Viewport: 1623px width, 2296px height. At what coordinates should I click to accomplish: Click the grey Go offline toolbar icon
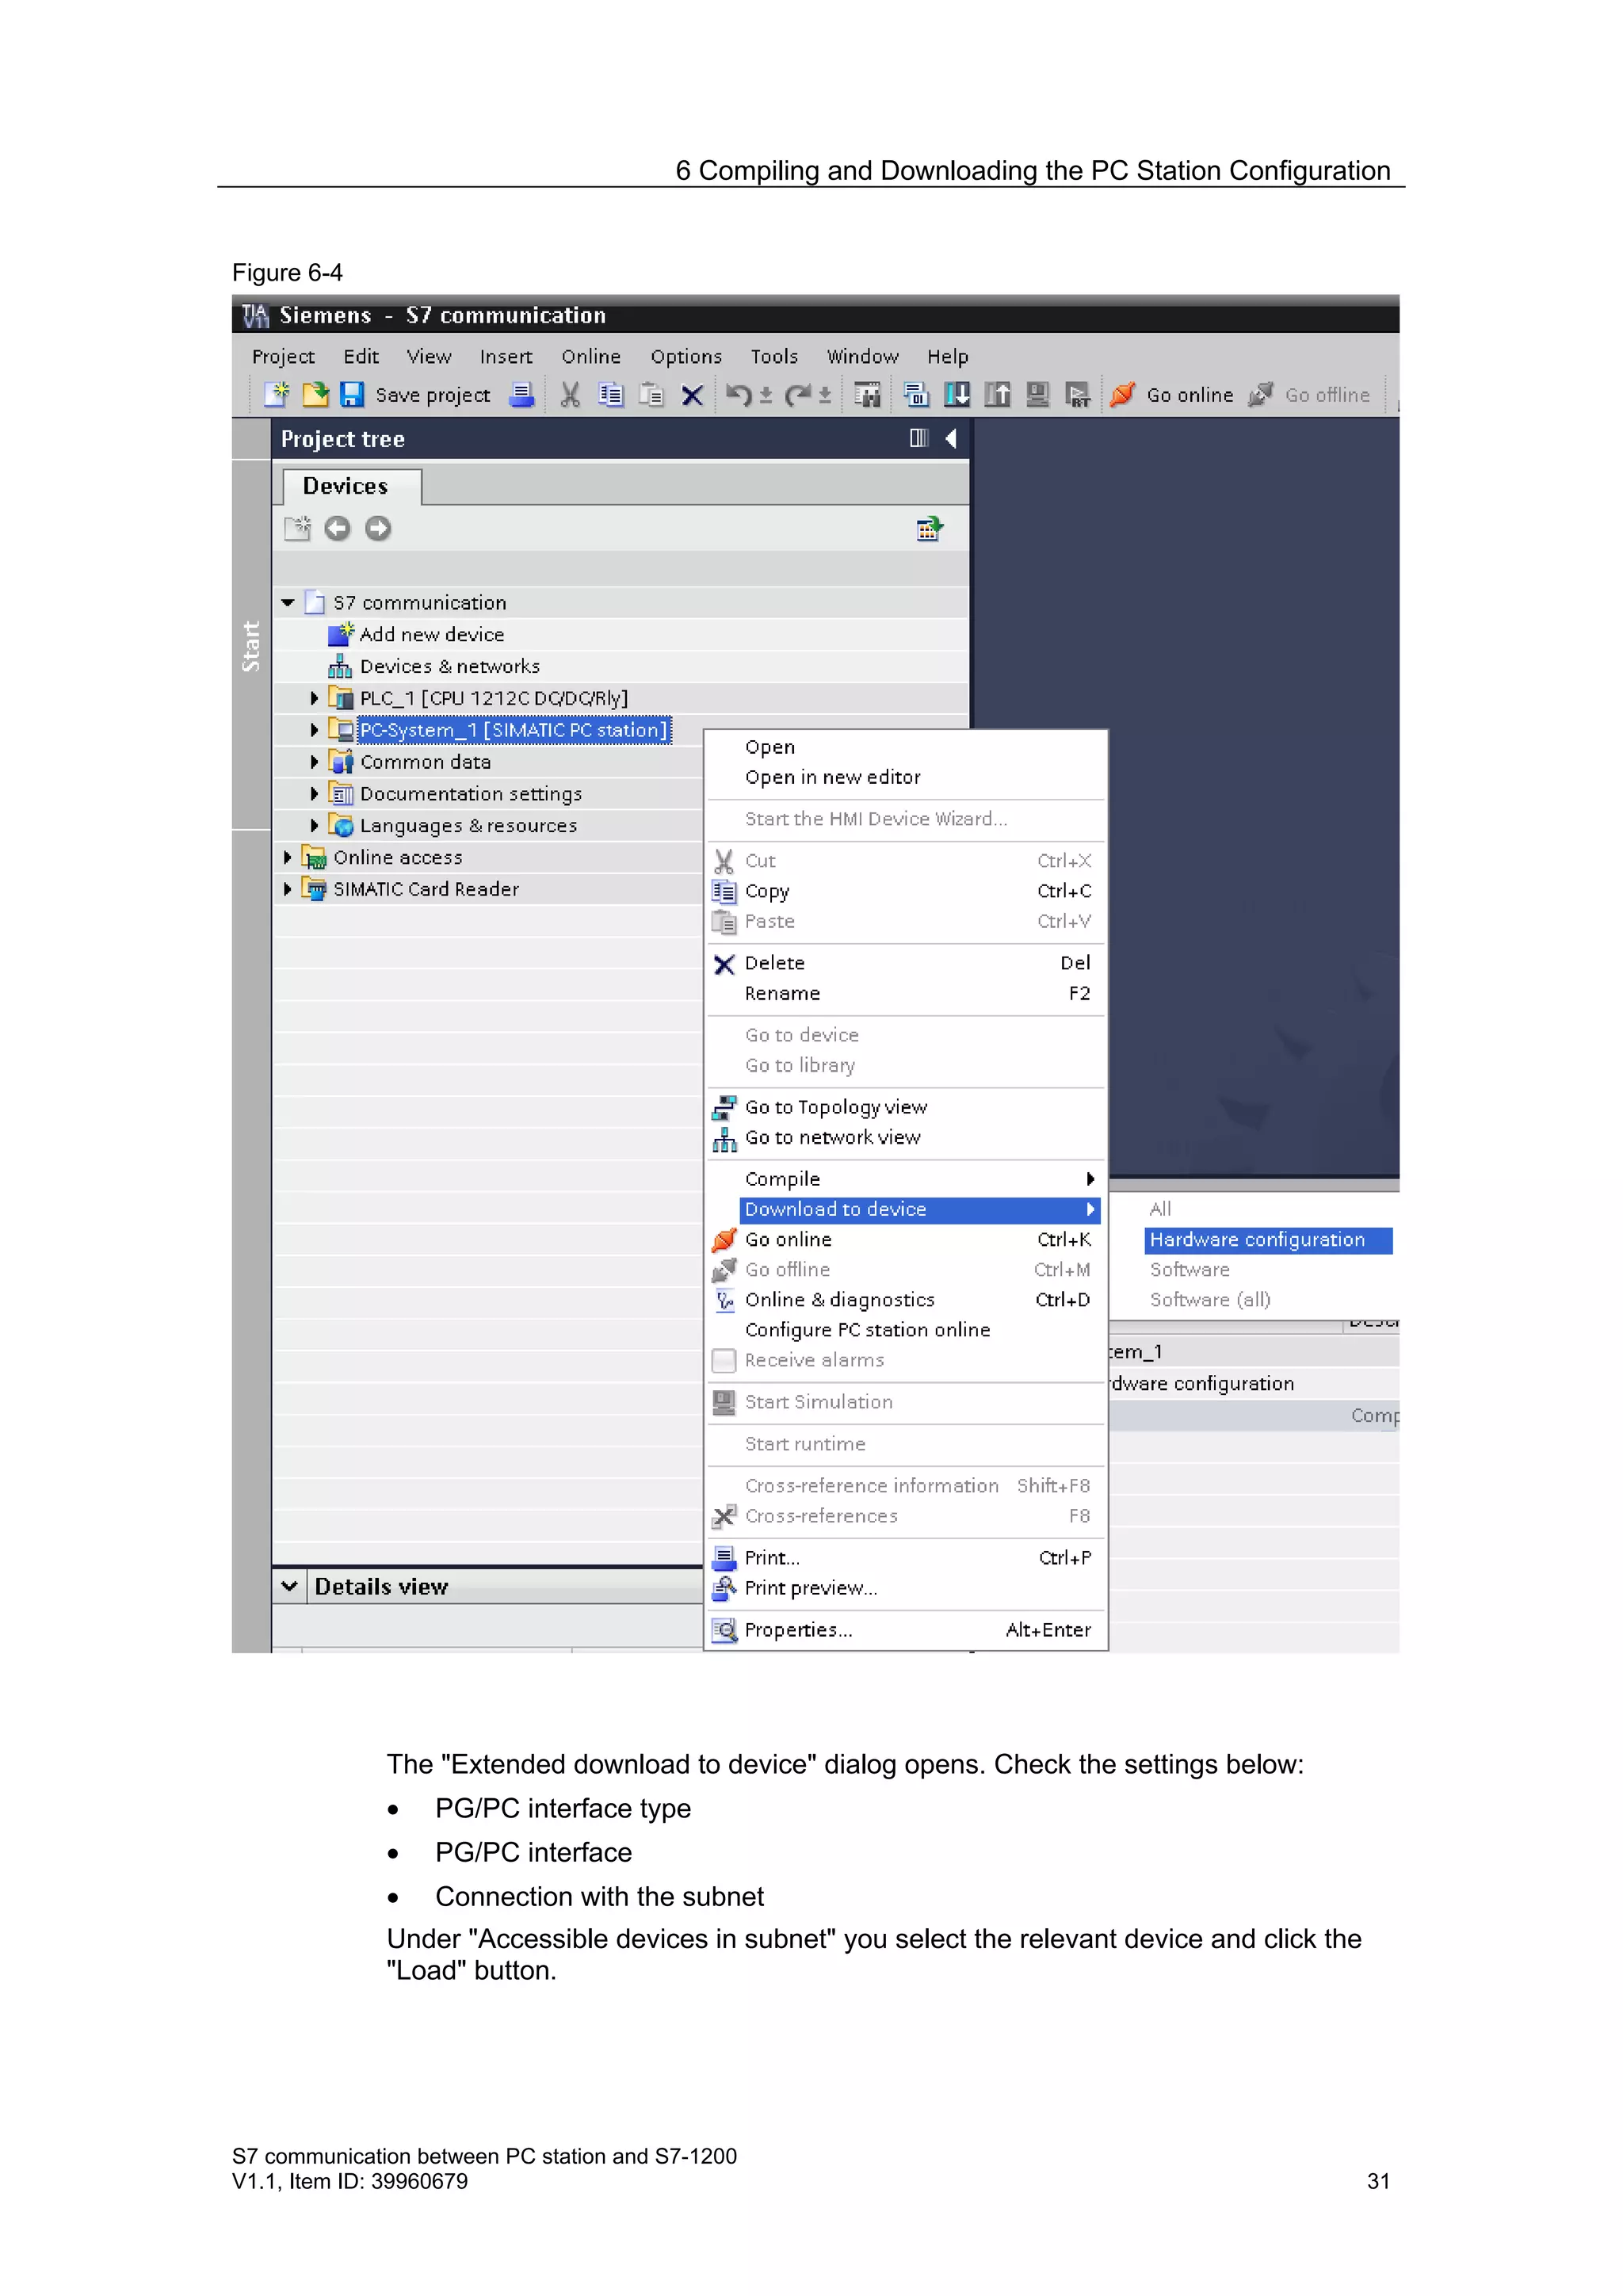(x=1261, y=395)
